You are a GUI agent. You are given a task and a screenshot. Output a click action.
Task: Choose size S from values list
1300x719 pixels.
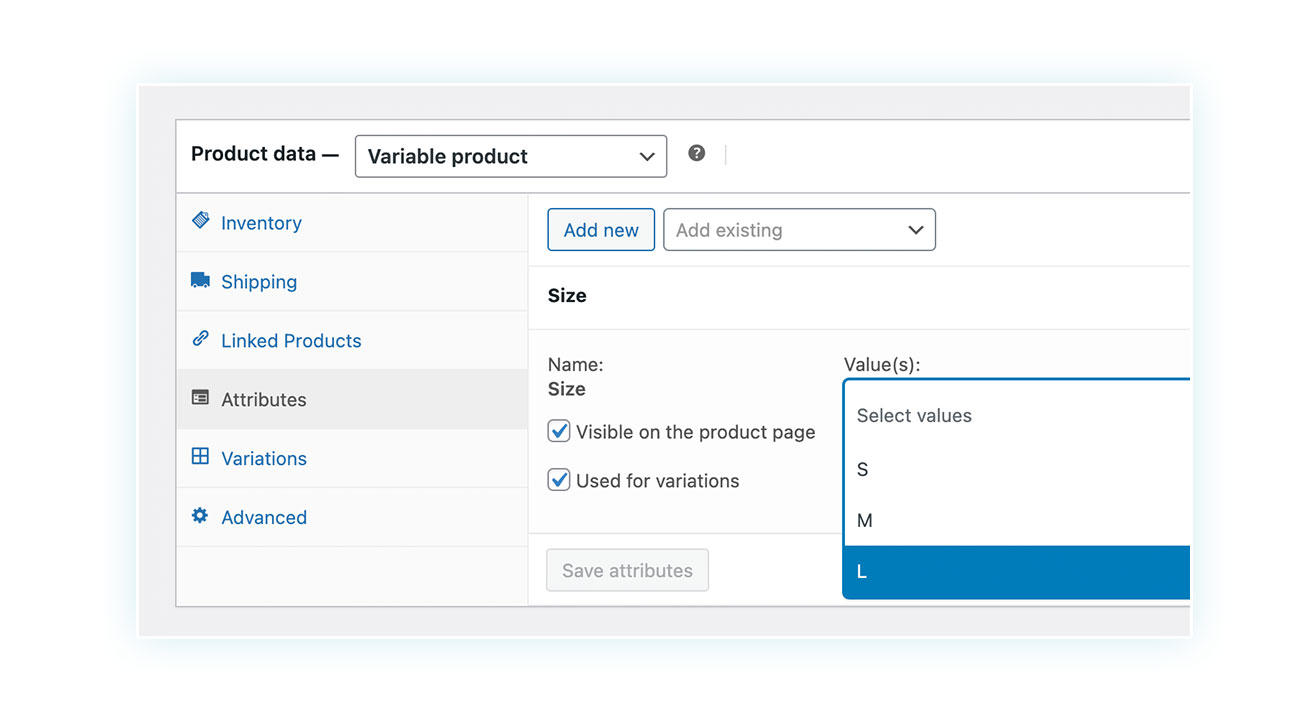(x=1017, y=469)
